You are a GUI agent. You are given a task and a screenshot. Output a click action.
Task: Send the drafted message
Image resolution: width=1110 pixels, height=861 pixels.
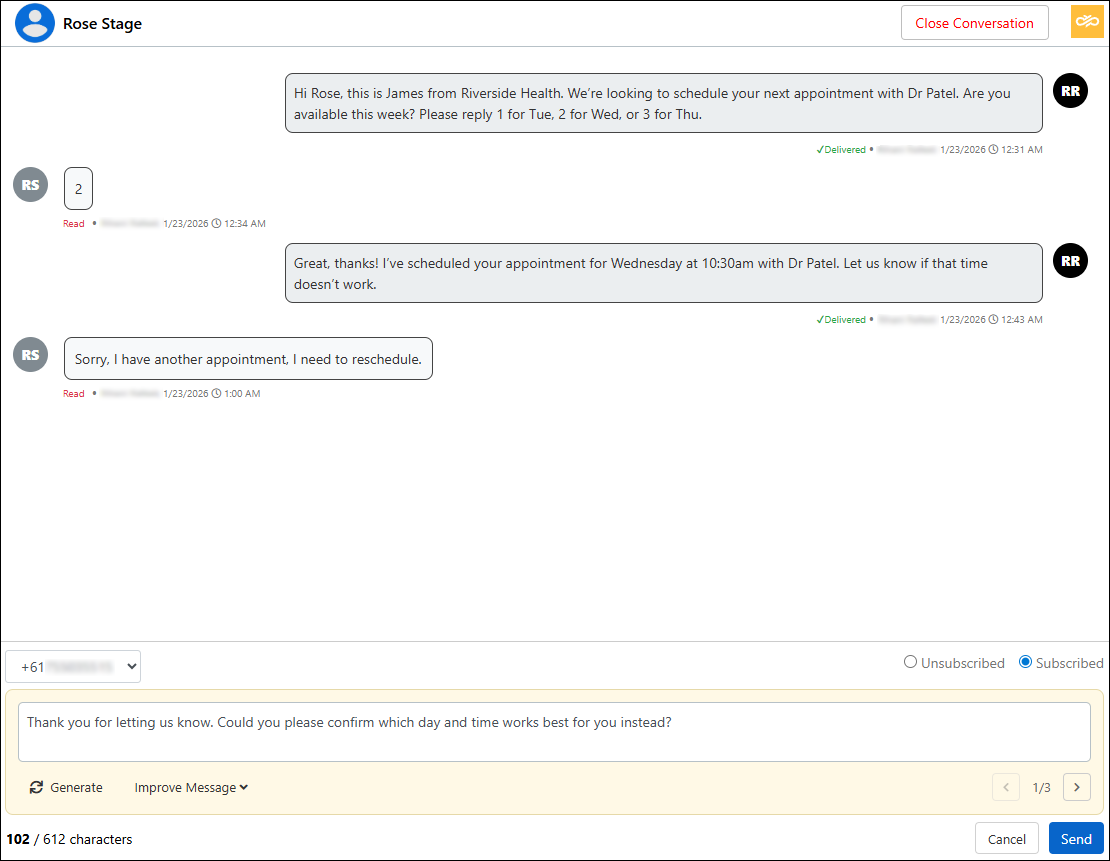click(1076, 839)
